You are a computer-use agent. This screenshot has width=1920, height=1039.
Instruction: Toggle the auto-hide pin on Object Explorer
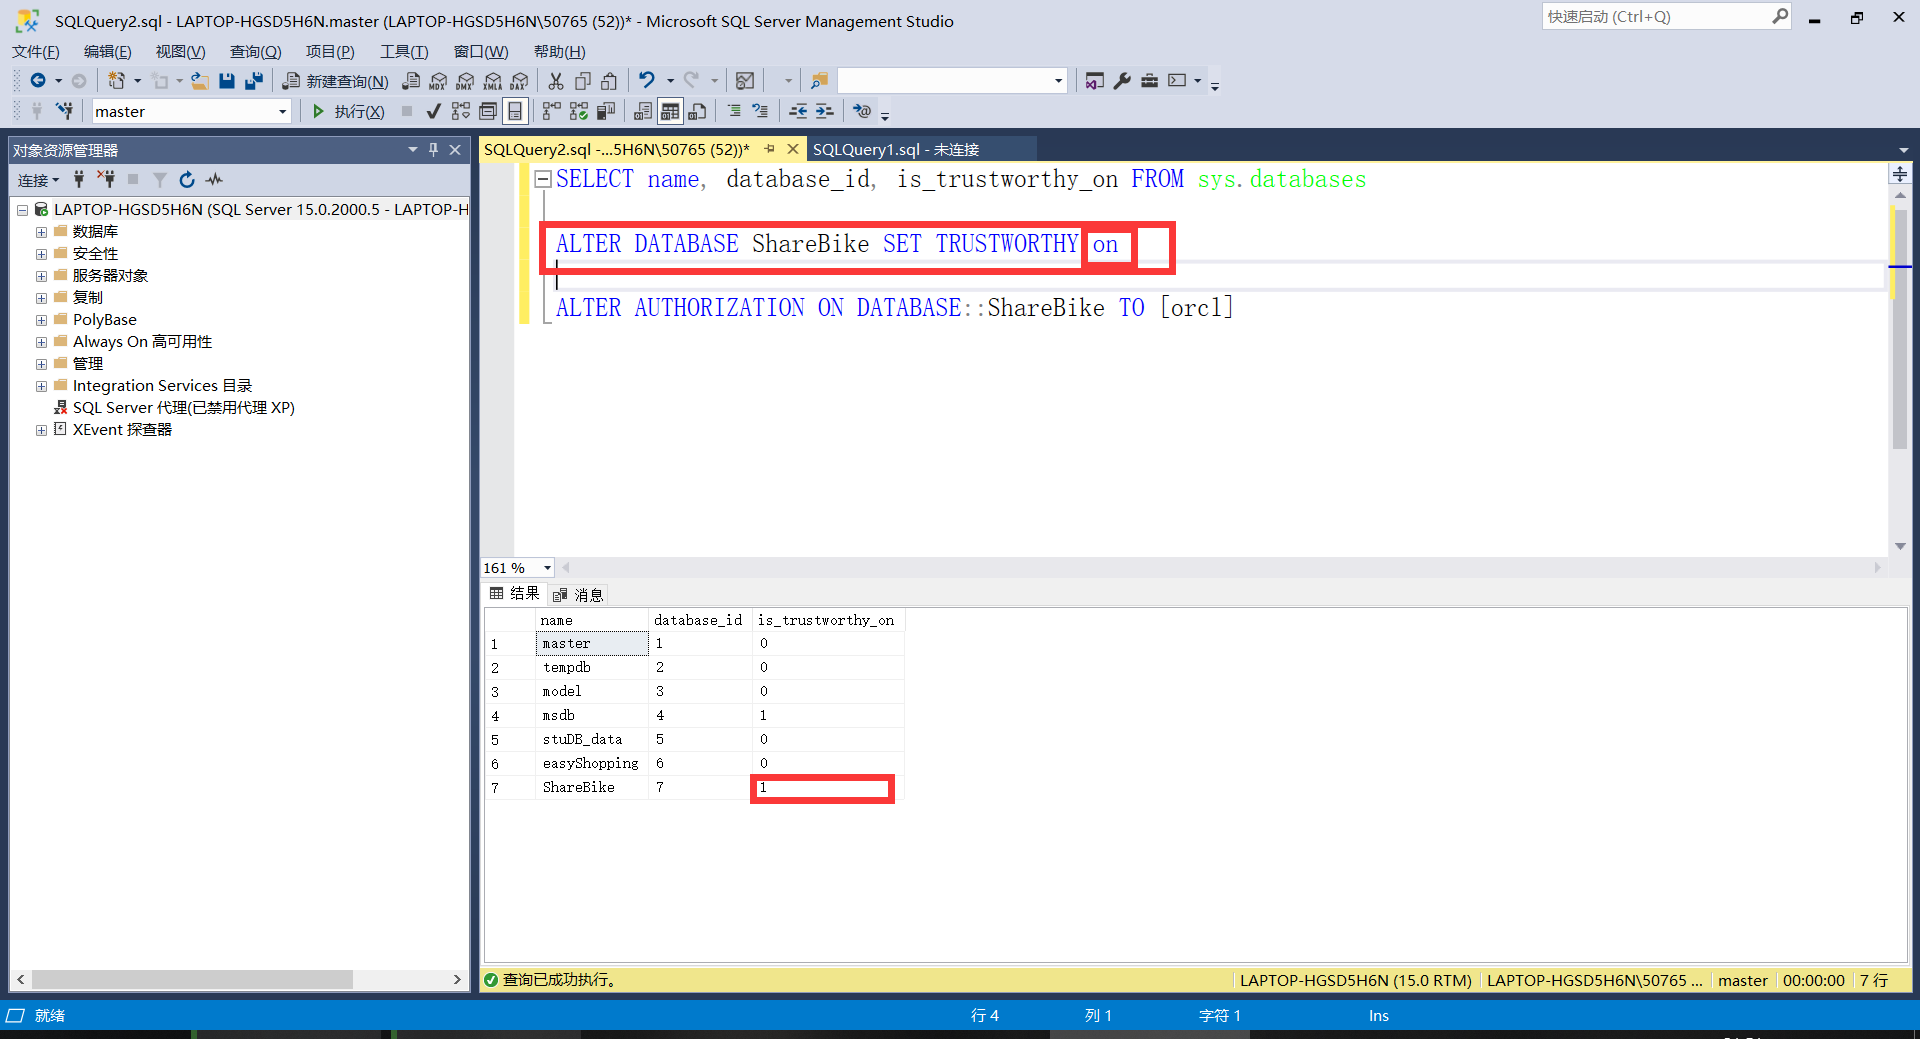[x=433, y=150]
